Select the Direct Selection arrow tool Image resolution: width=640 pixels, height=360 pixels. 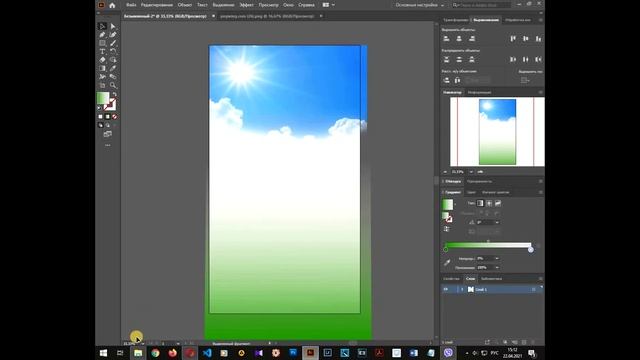(x=113, y=26)
